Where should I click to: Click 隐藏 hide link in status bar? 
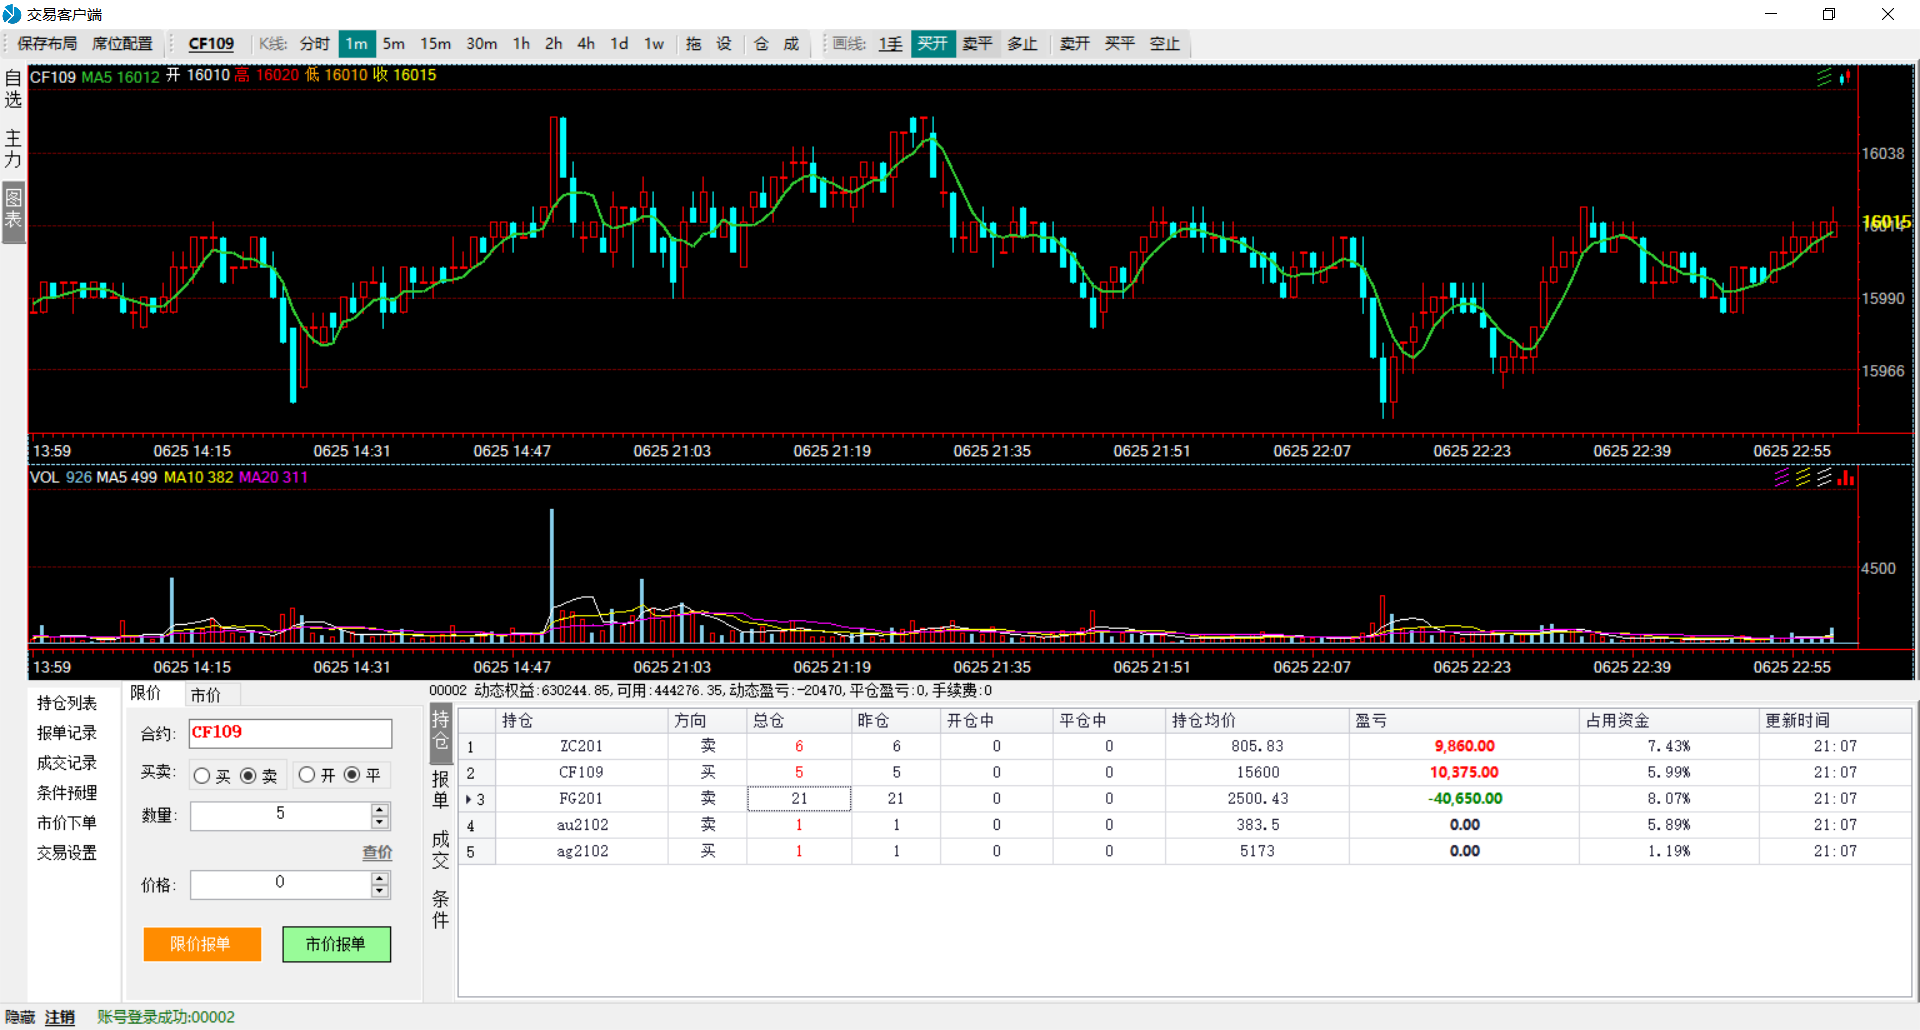coord(20,1017)
